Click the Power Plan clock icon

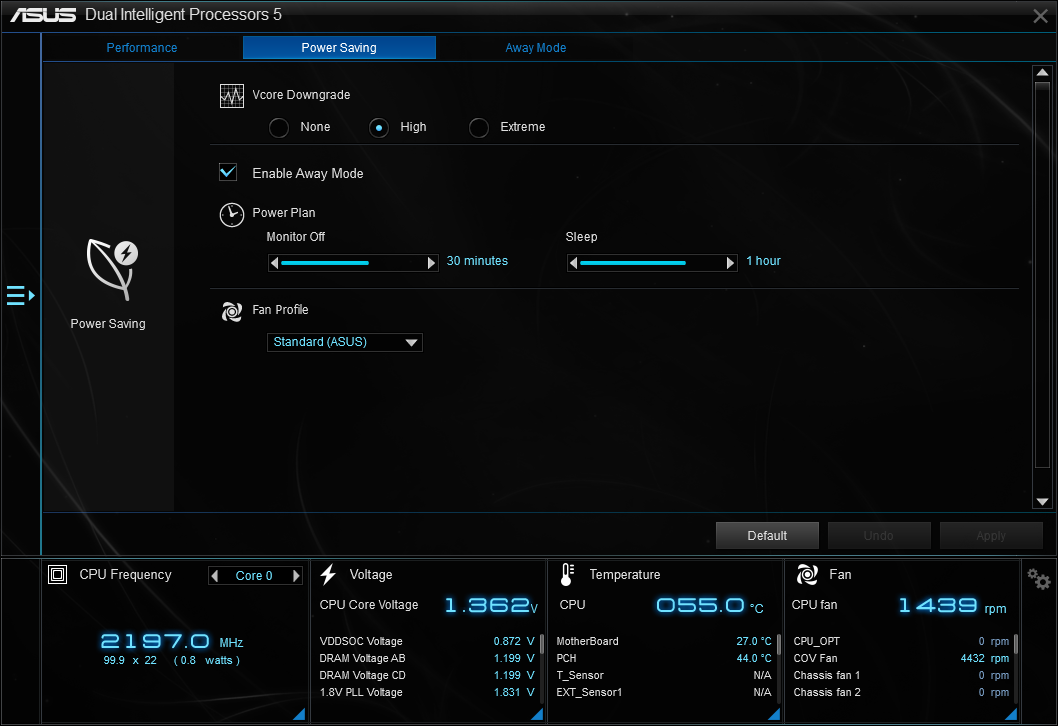pos(231,215)
